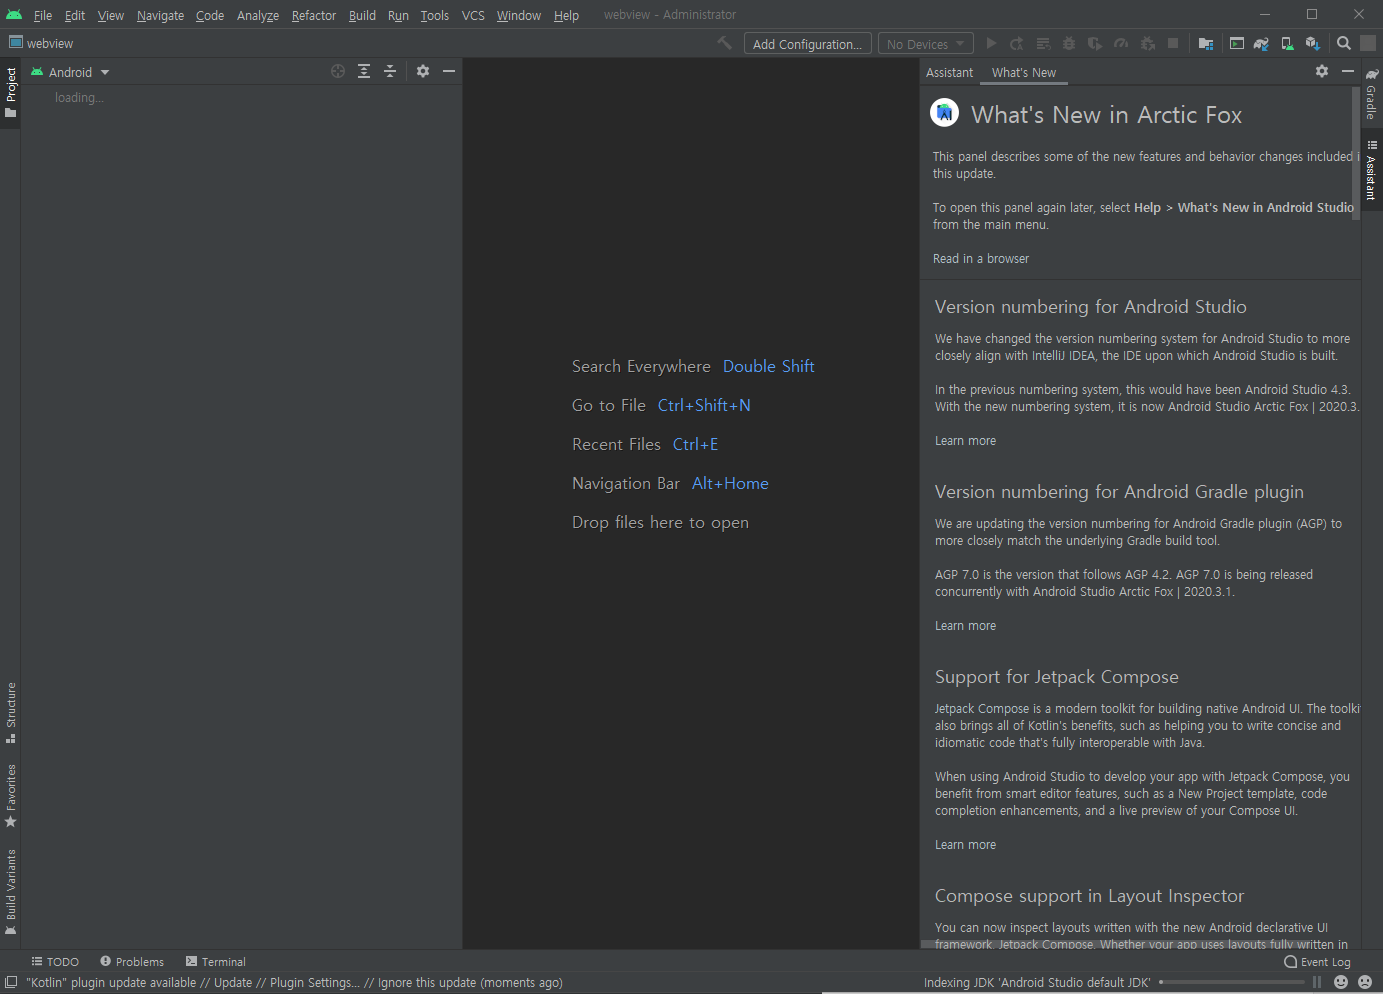Click the frowning negative feedback icon
This screenshot has width=1383, height=994.
(x=1365, y=982)
